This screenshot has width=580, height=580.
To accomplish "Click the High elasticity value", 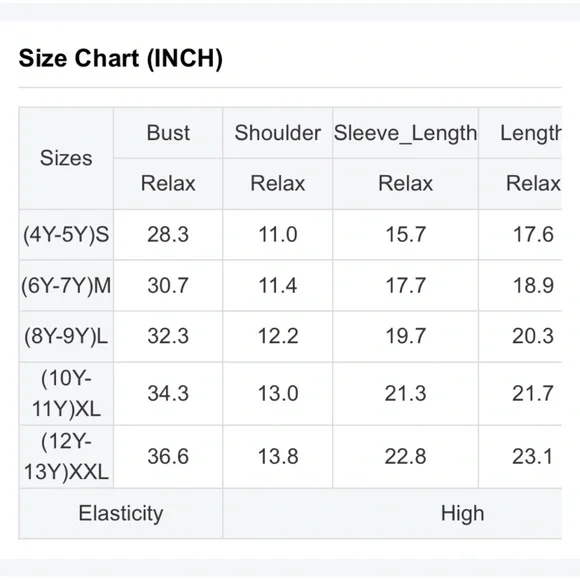I will click(x=462, y=513).
